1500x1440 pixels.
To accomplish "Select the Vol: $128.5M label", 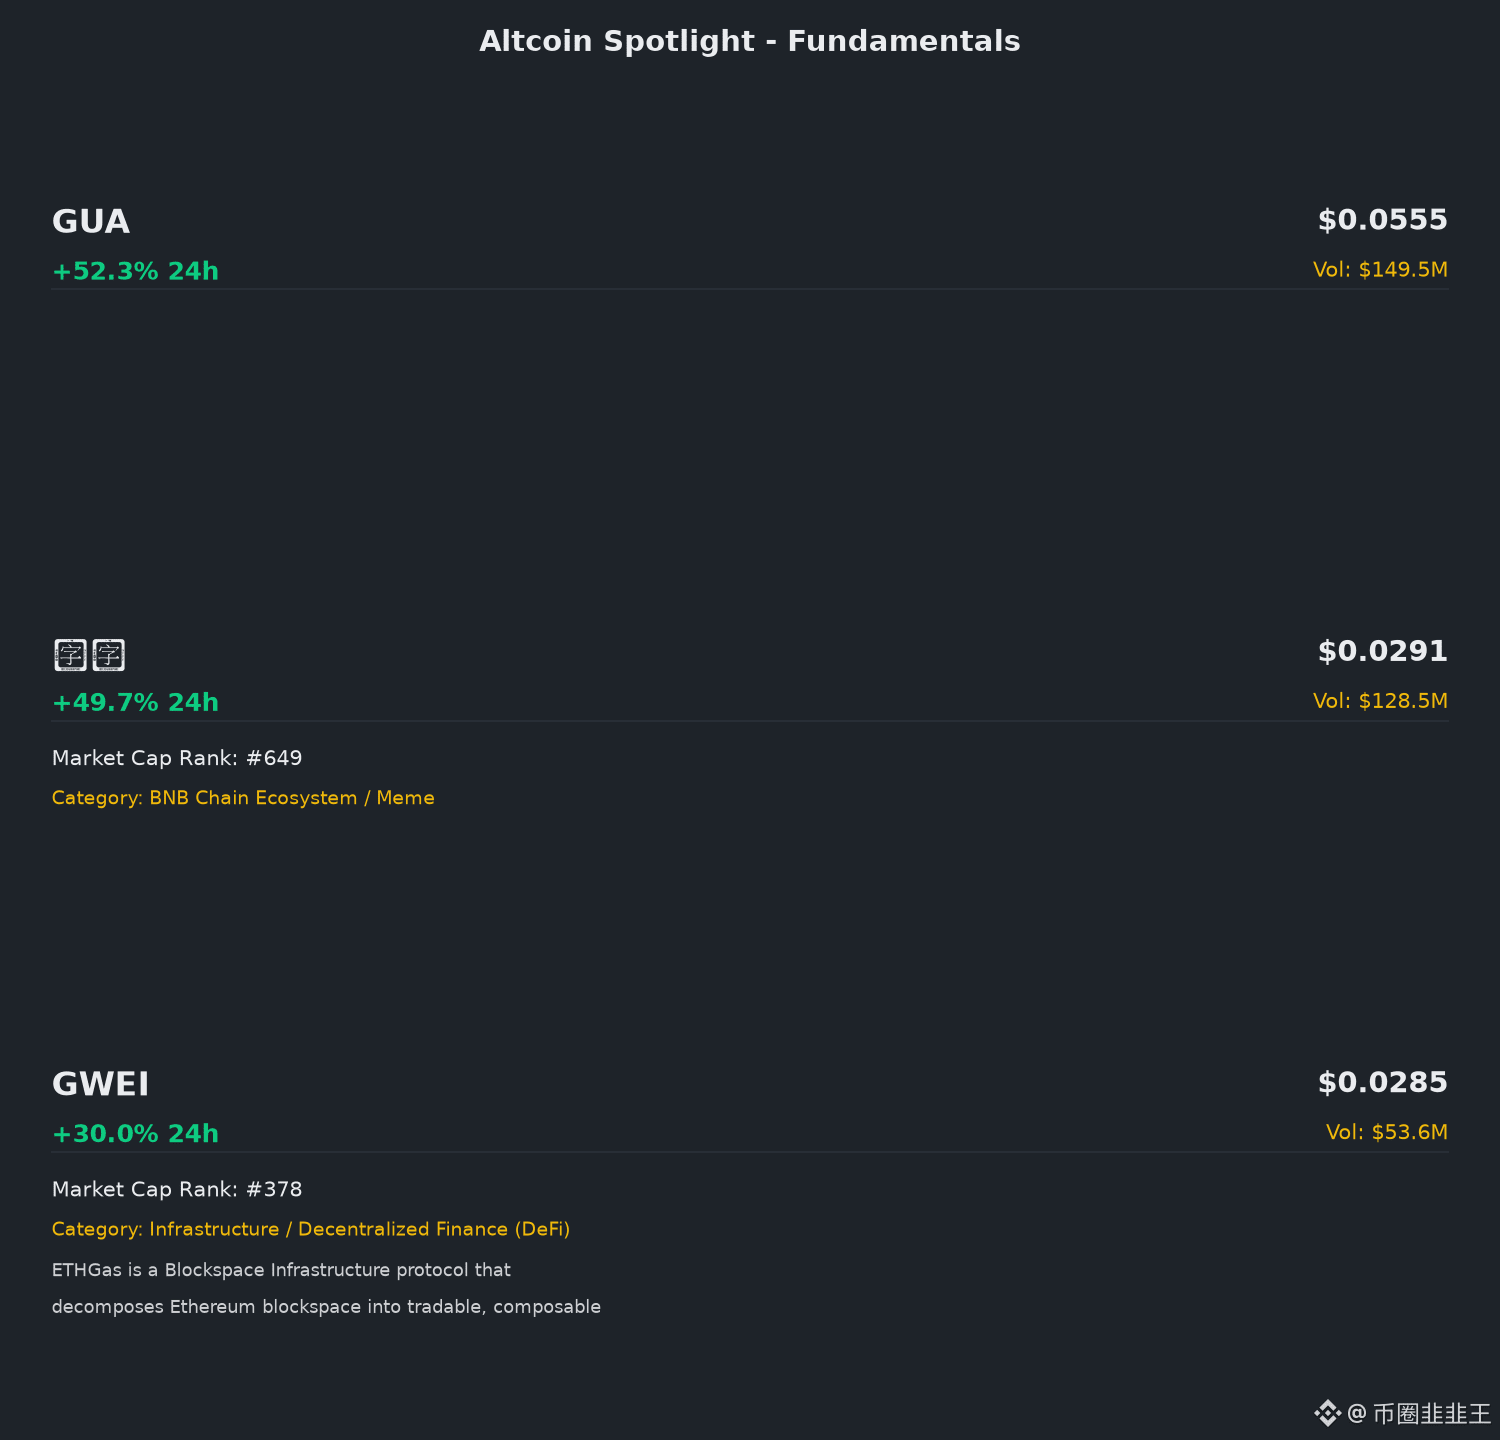I will tap(1380, 701).
